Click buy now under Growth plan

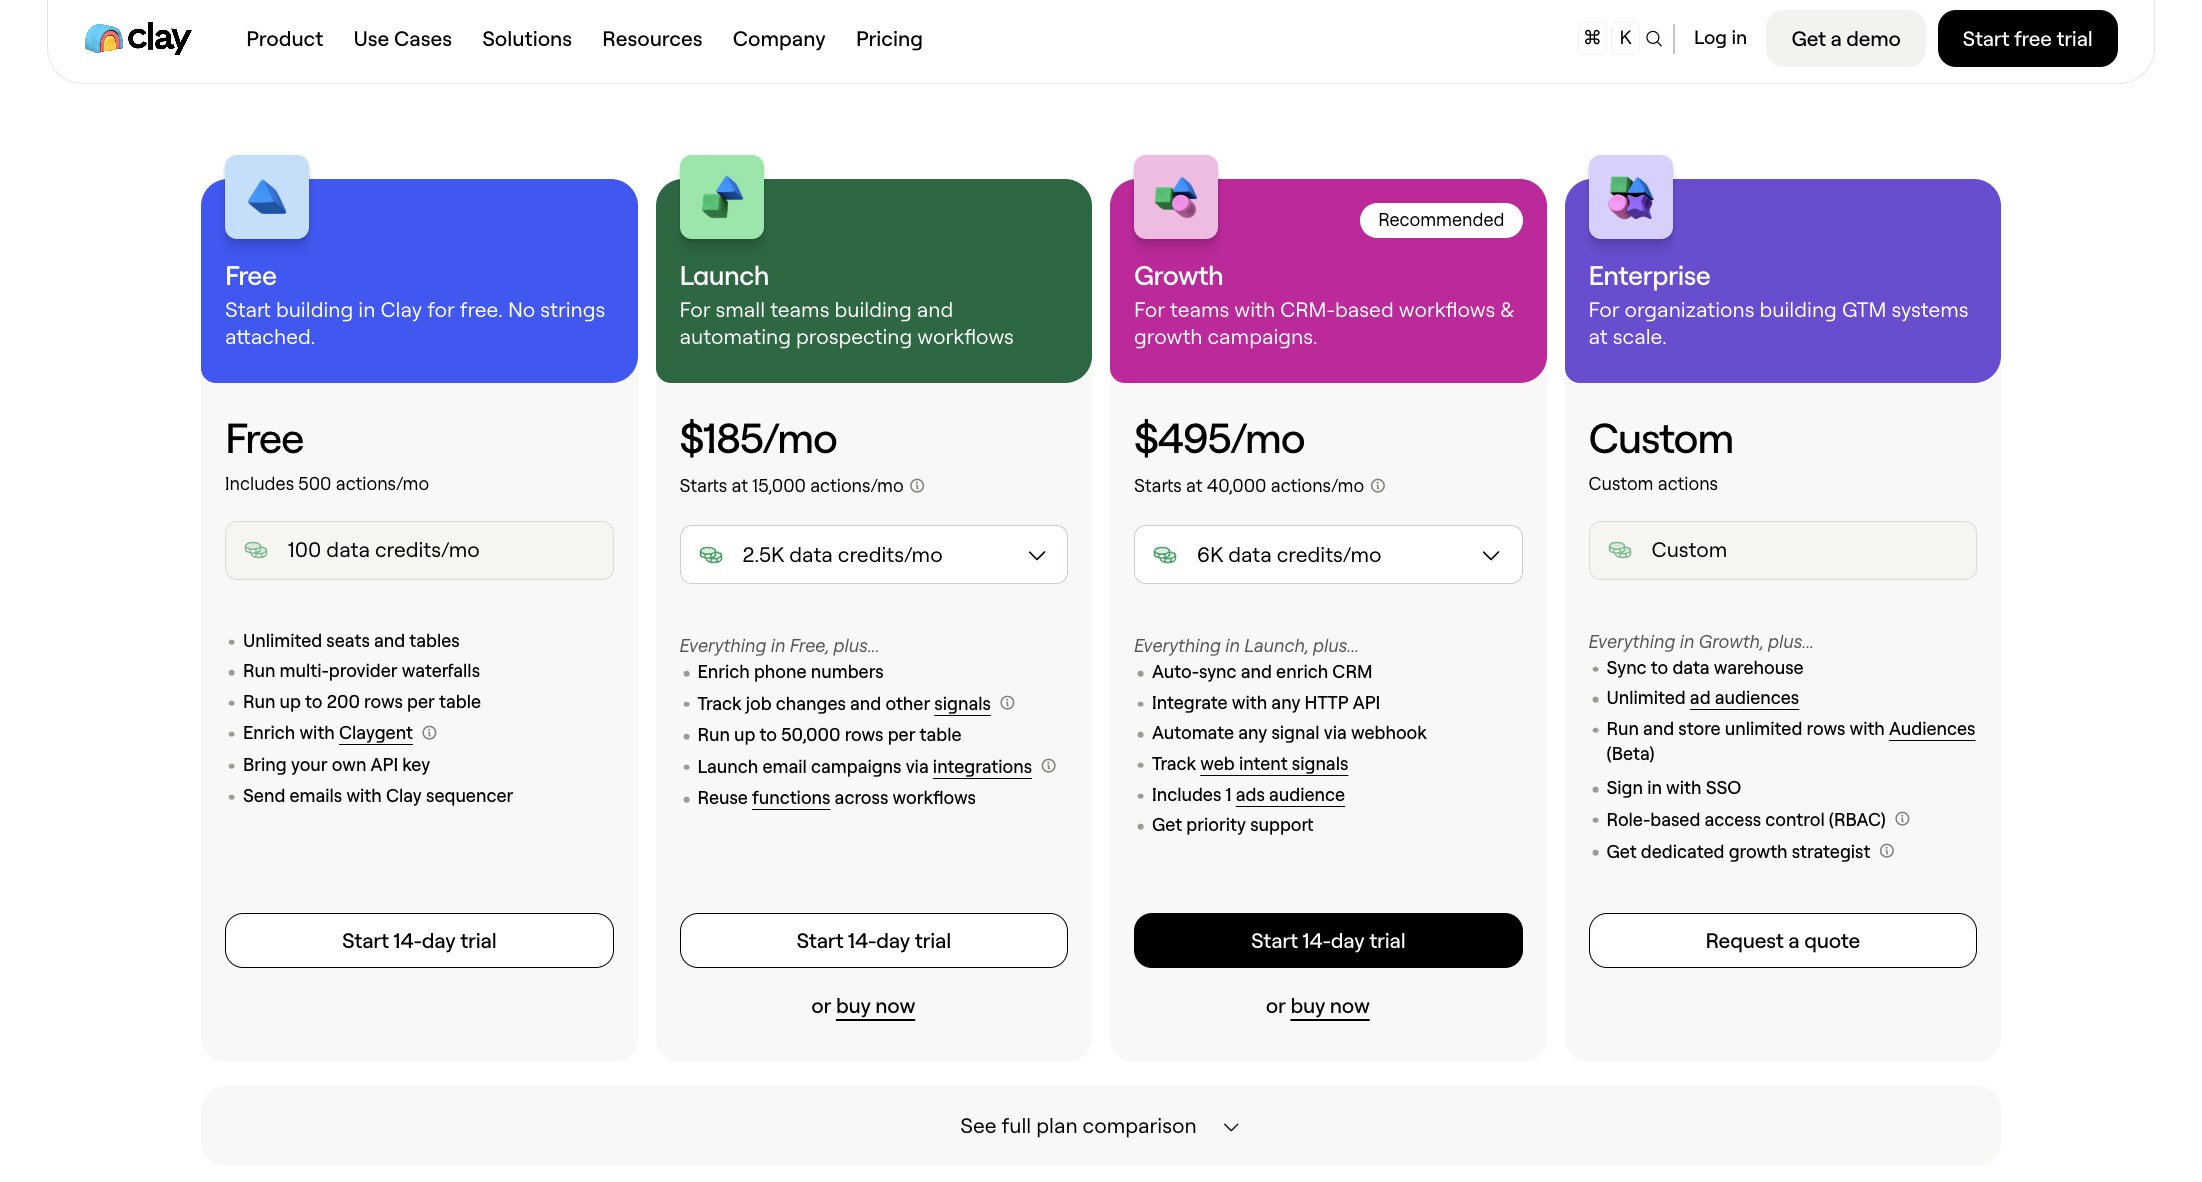(1330, 1006)
